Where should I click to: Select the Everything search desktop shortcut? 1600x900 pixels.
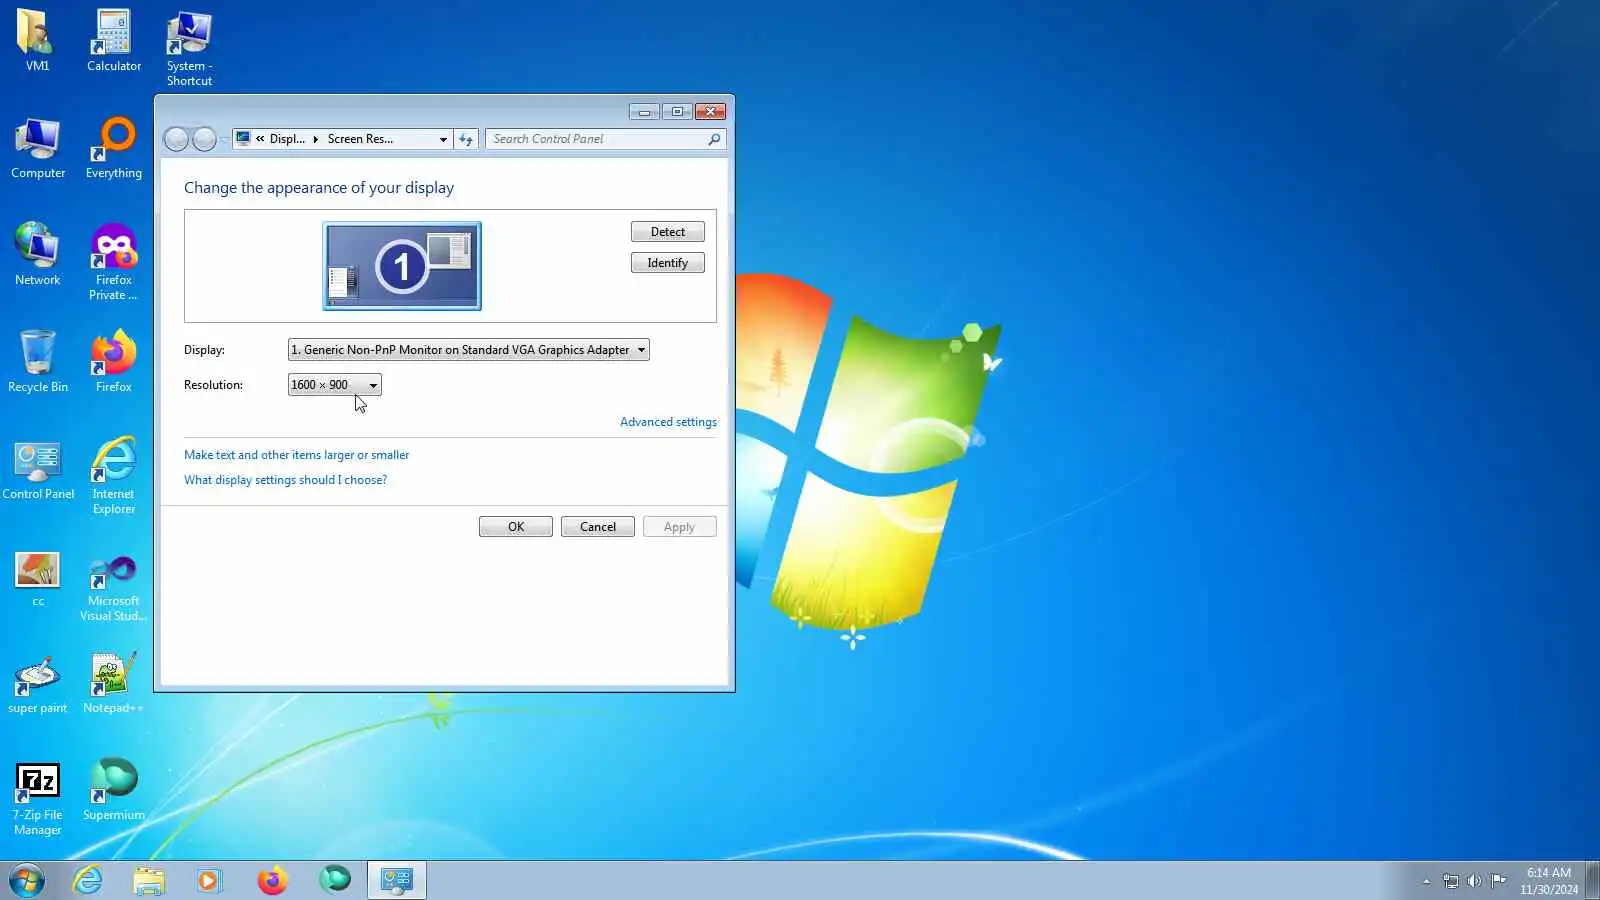[114, 149]
